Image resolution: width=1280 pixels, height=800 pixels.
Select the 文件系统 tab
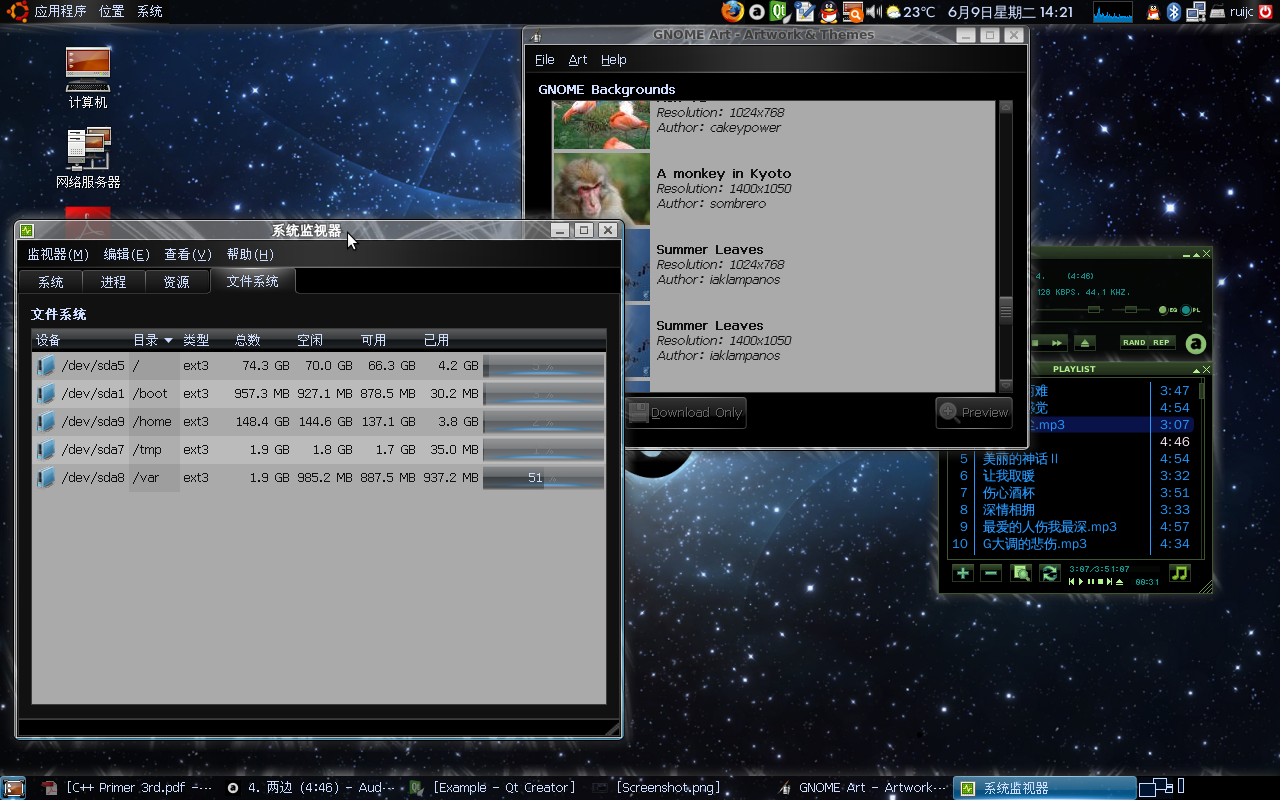[x=253, y=281]
